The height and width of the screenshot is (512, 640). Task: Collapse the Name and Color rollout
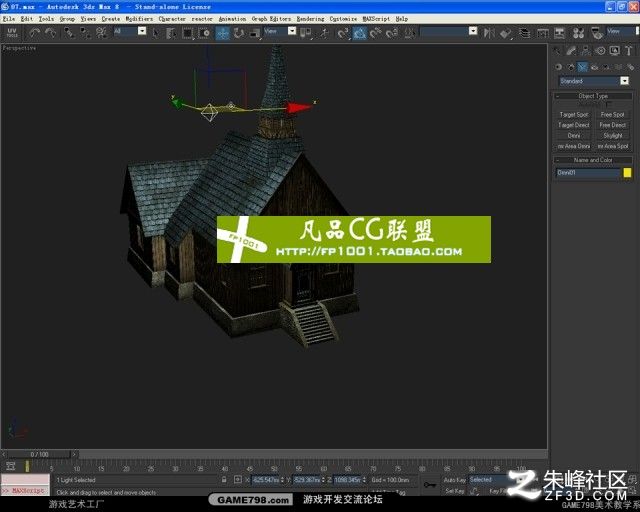click(x=593, y=160)
